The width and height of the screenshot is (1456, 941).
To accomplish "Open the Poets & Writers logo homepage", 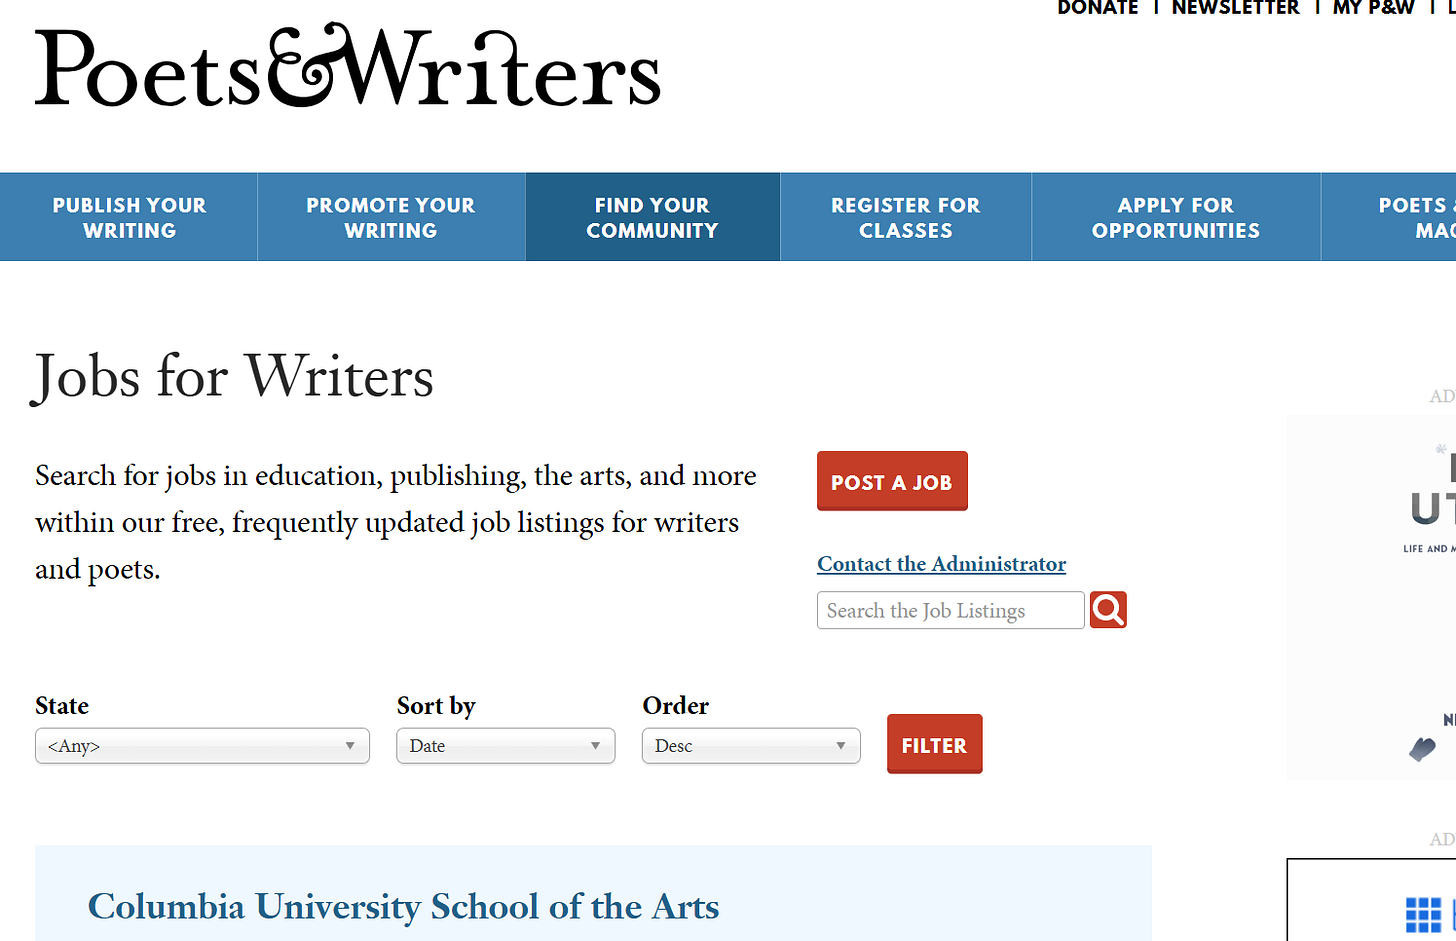I will [x=348, y=66].
